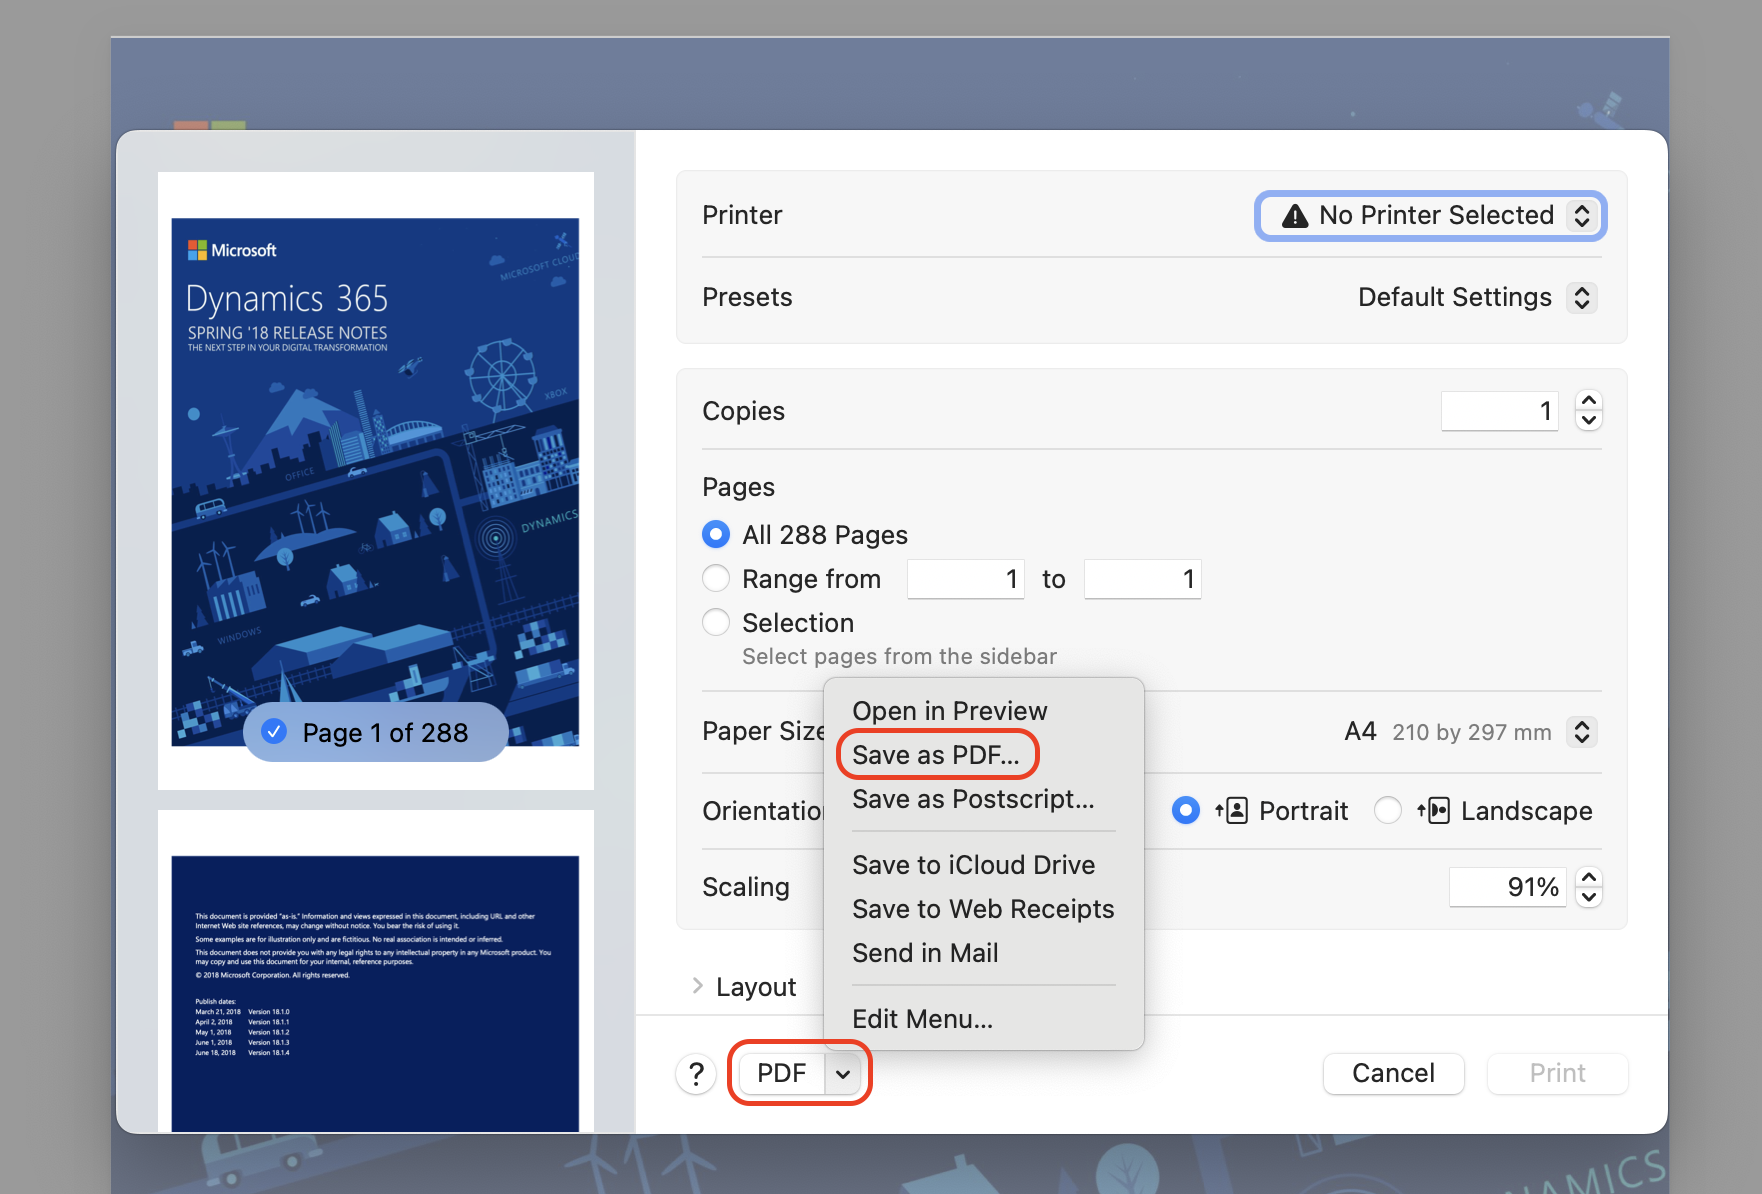This screenshot has height=1194, width=1762.
Task: Click the Print button
Action: point(1557,1073)
